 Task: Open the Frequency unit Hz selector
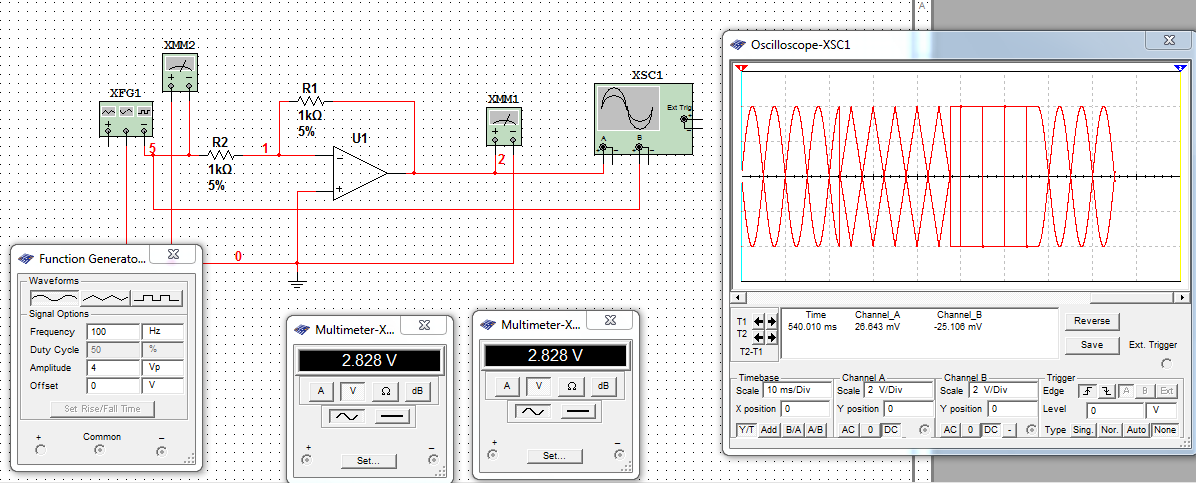click(162, 332)
